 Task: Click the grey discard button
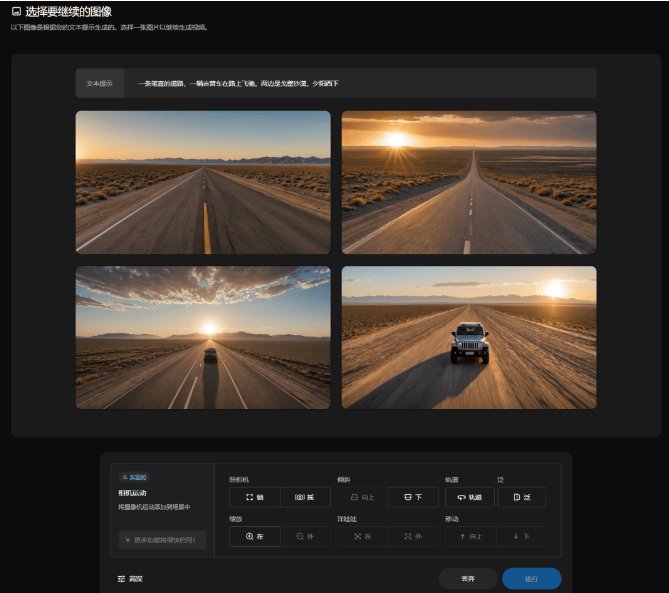tap(468, 579)
